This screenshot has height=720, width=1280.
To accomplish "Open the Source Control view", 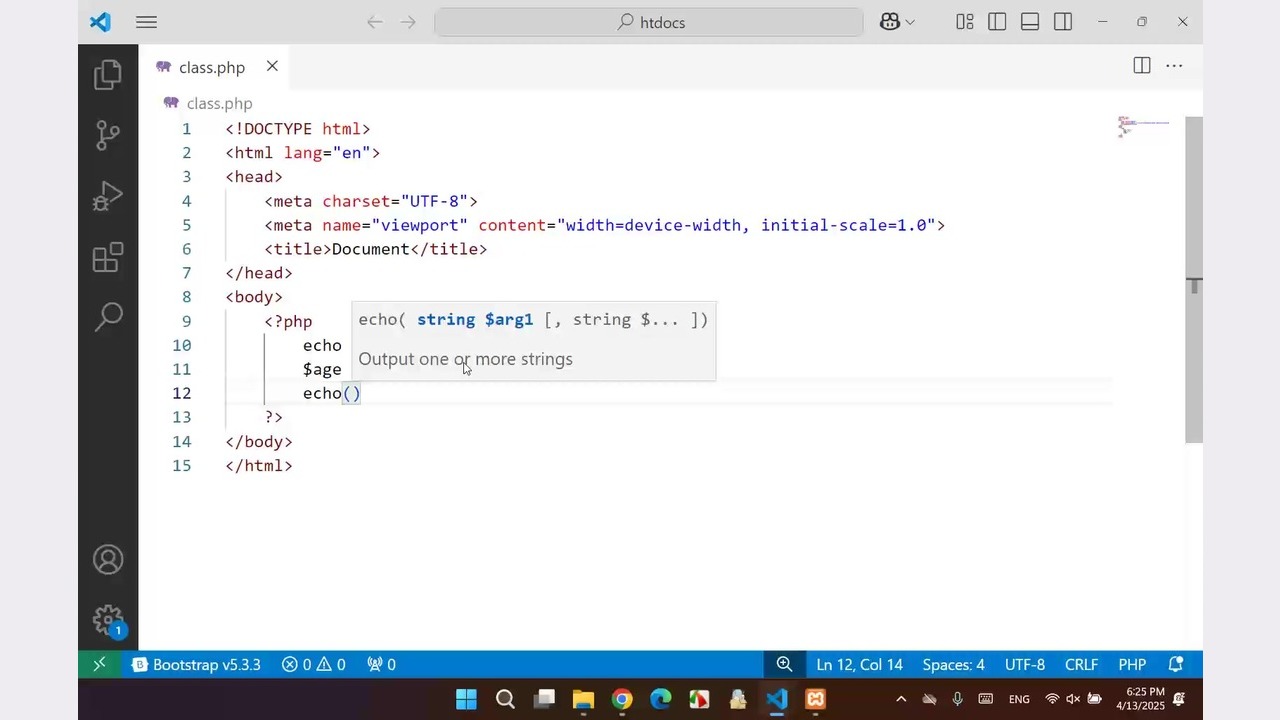I will tap(108, 135).
